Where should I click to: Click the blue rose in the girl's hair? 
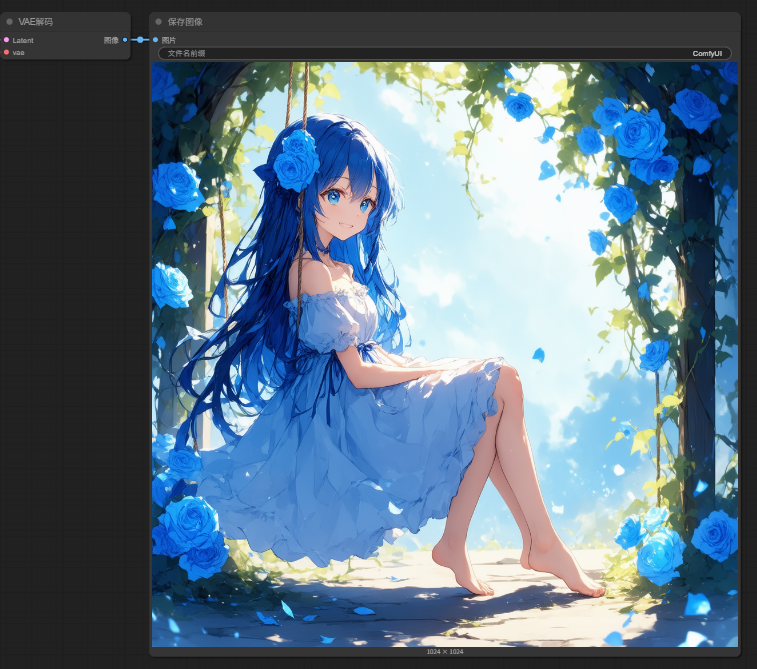point(296,160)
